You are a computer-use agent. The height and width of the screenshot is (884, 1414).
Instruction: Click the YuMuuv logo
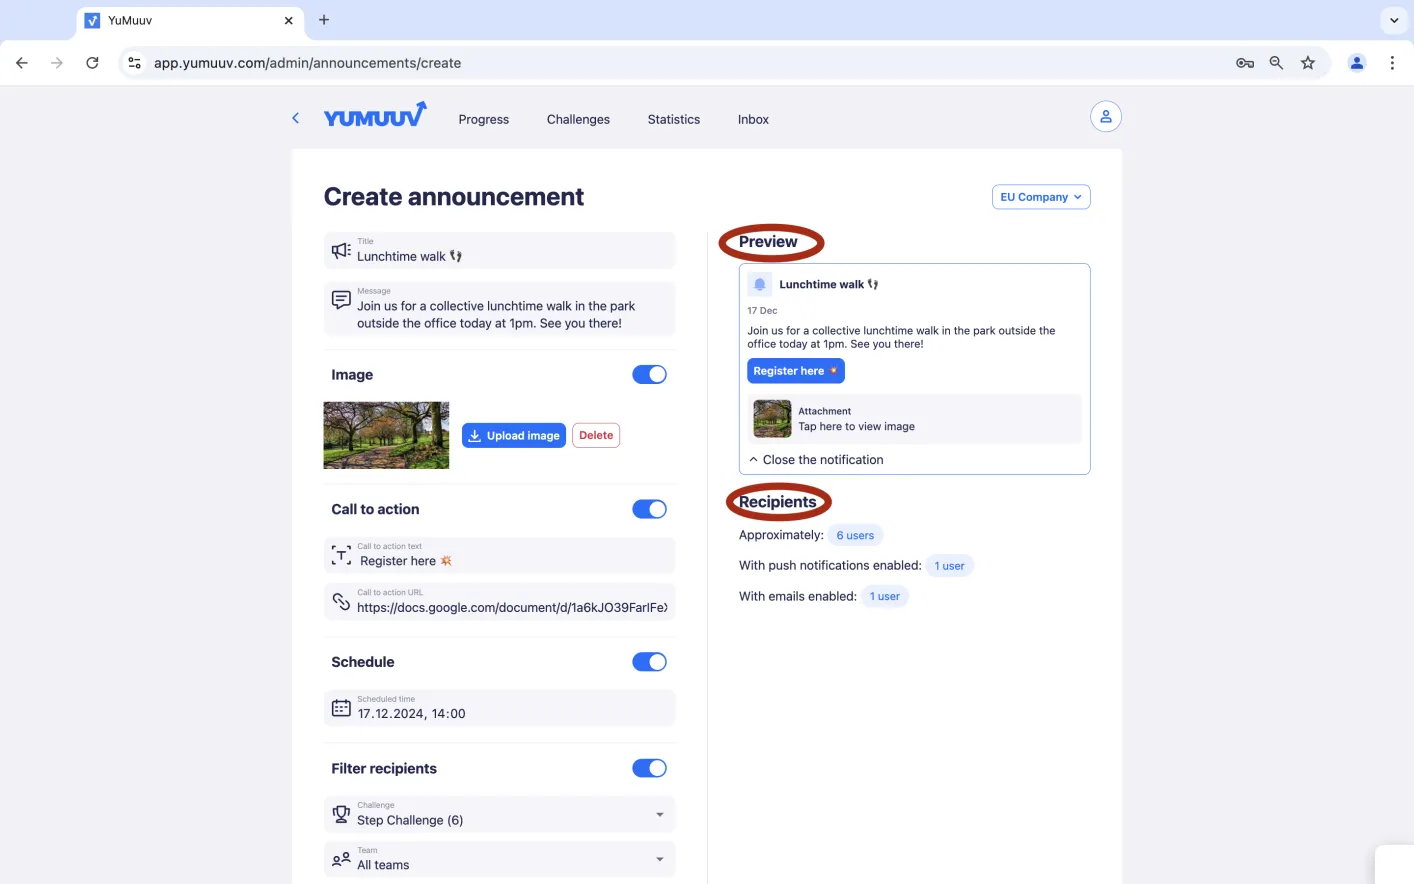point(375,116)
